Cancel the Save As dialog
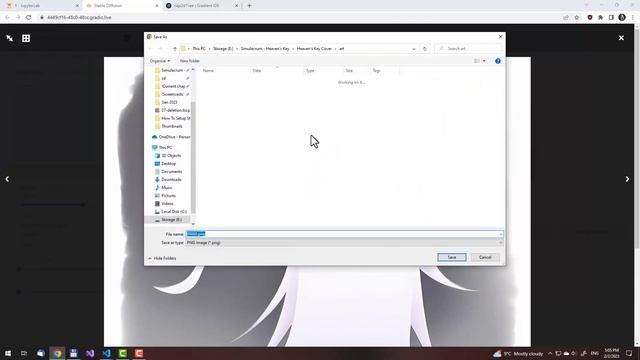 tap(485, 257)
